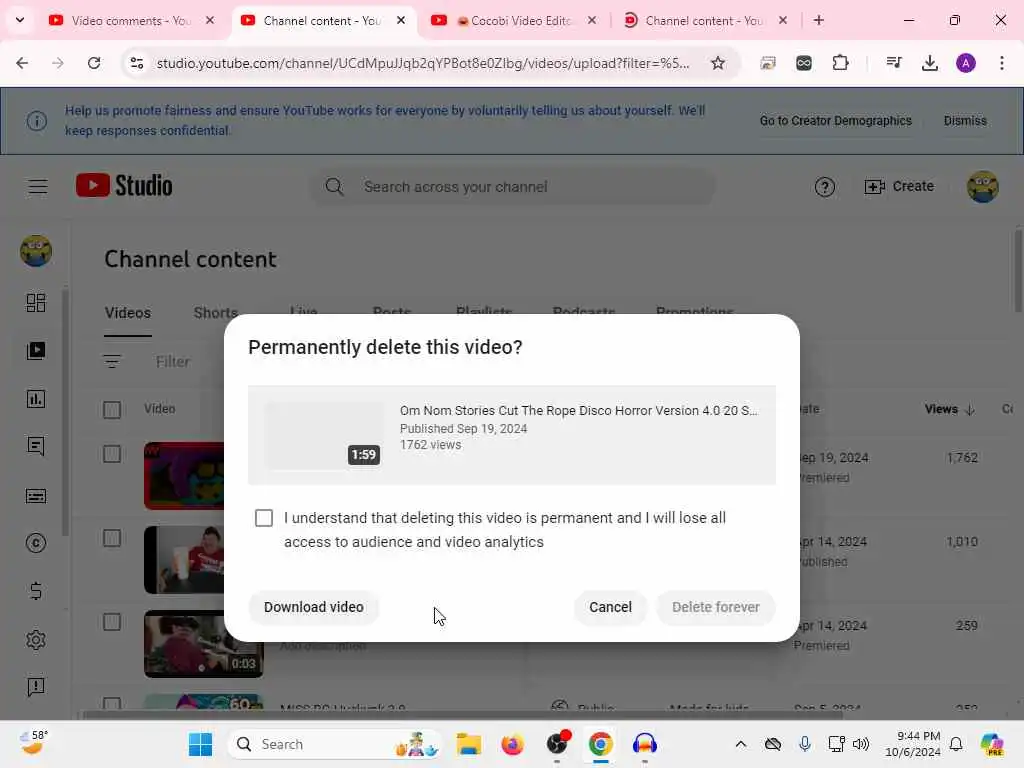Click the Create button
This screenshot has height=768, width=1024.
[x=899, y=187]
